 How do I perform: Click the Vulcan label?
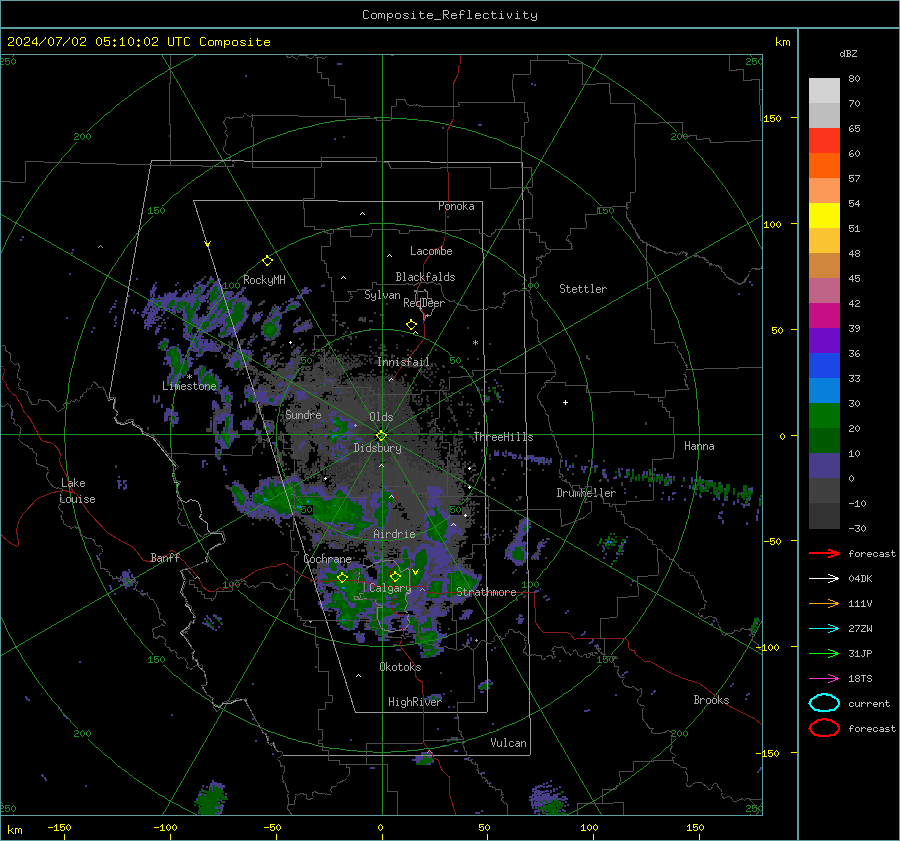coord(509,743)
